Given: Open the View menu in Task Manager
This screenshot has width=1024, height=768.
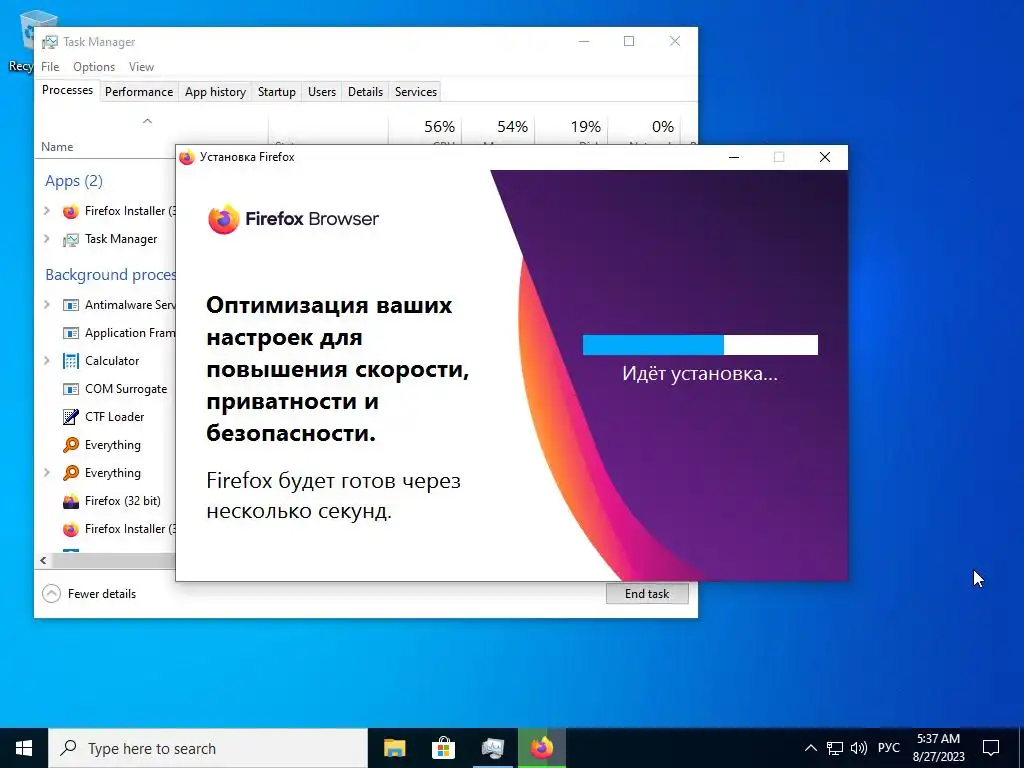Looking at the screenshot, I should (141, 67).
